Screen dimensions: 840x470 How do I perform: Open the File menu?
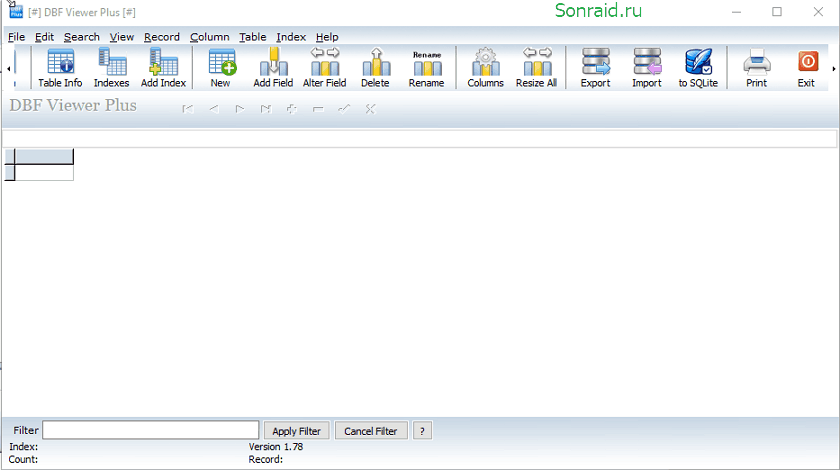pyautogui.click(x=16, y=37)
